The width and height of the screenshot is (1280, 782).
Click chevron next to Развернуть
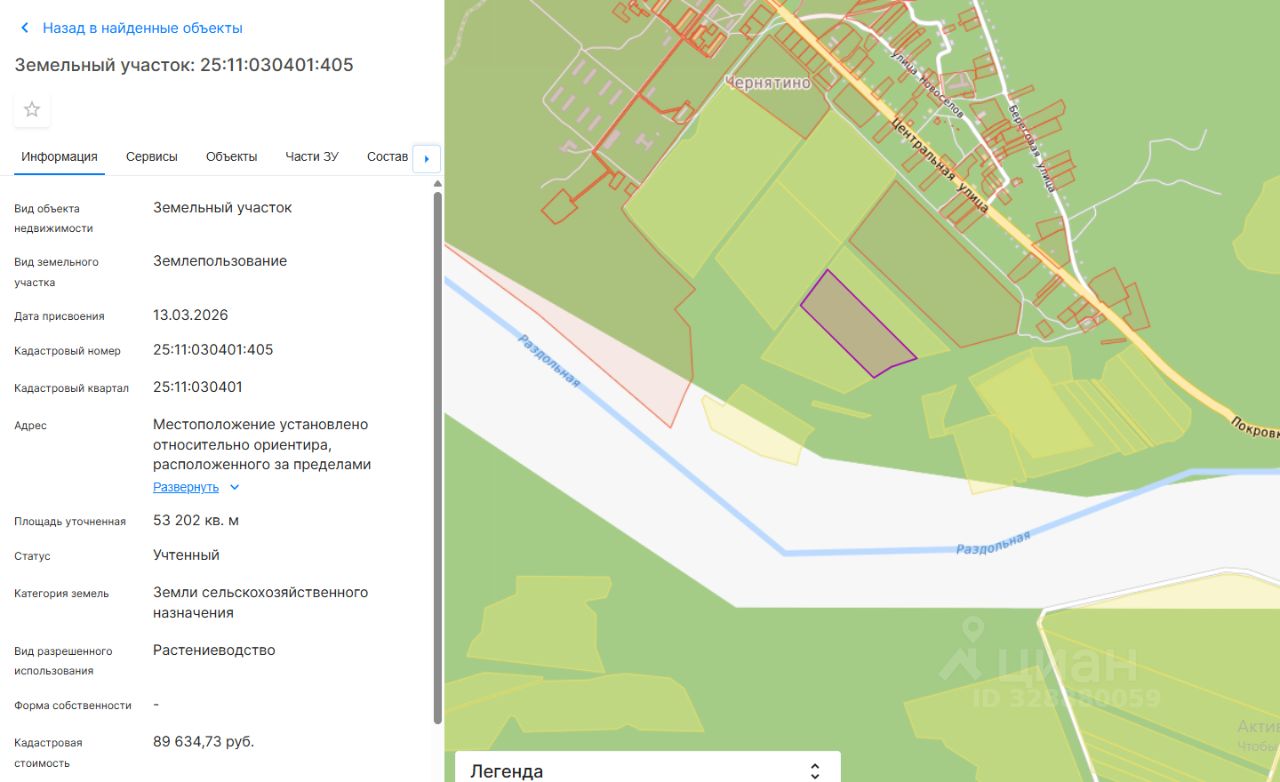coord(235,487)
